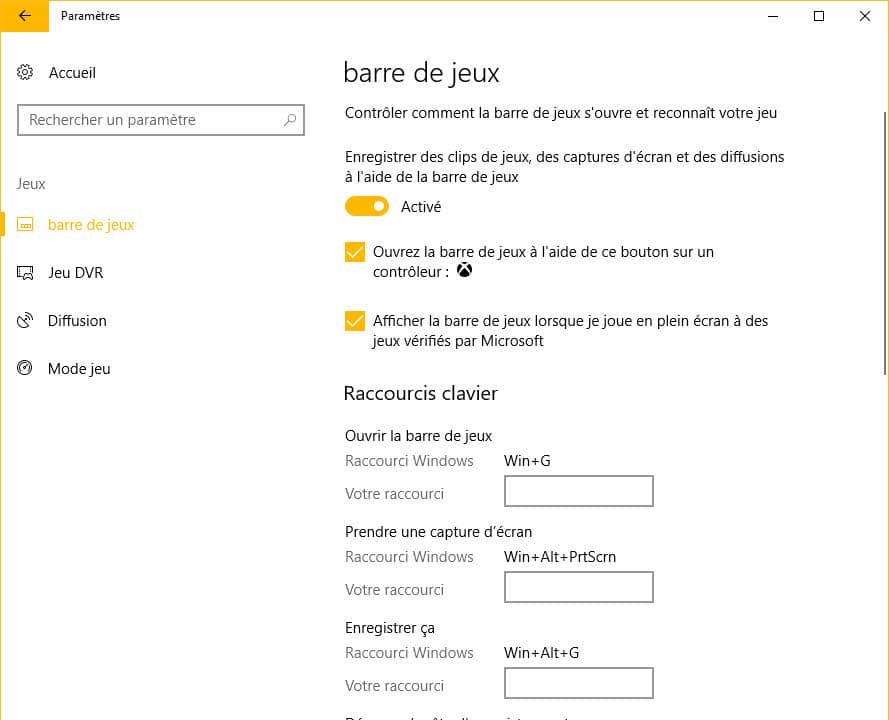Uncheck the controller button option checkbox
This screenshot has width=889, height=720.
[x=355, y=252]
